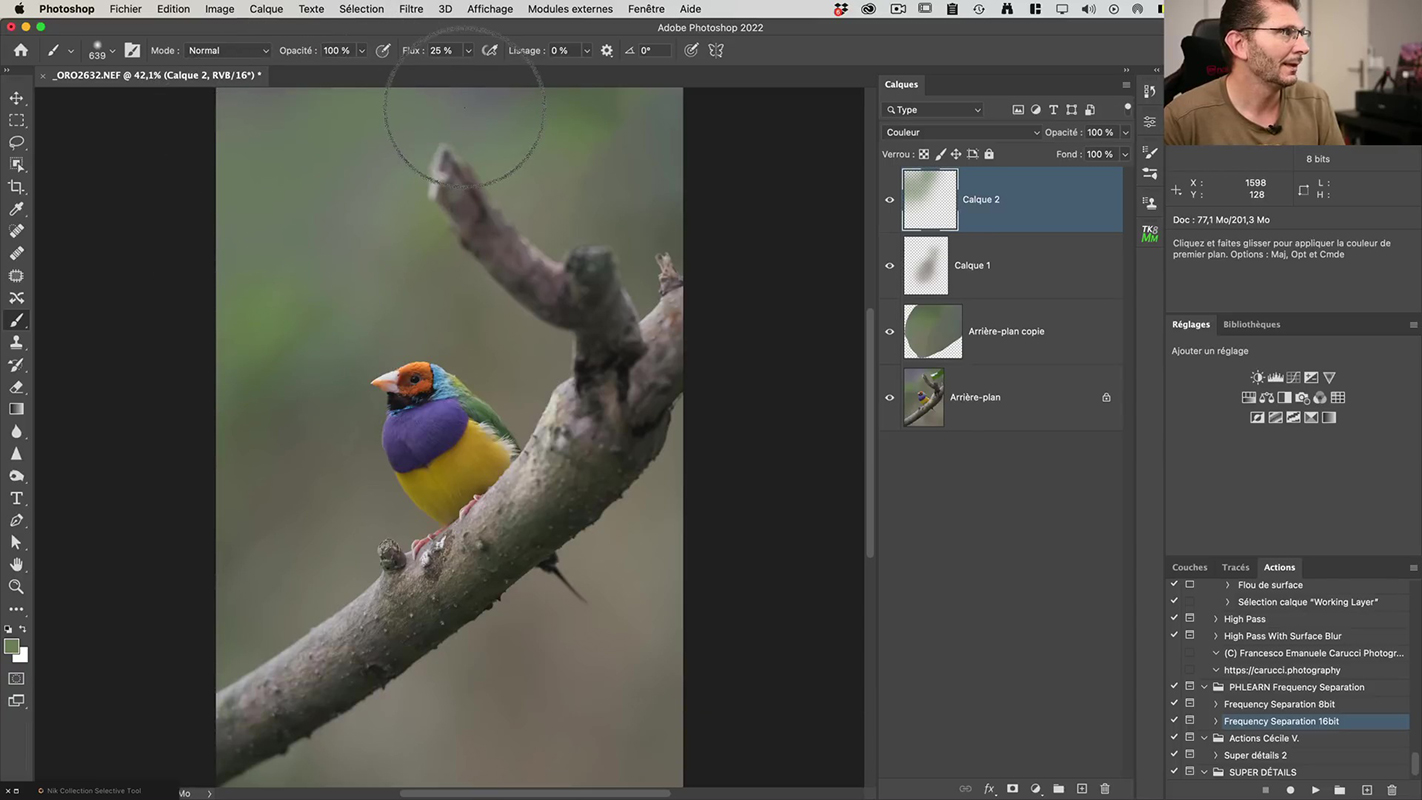Uncheck the High Pass action checkbox

1174,619
